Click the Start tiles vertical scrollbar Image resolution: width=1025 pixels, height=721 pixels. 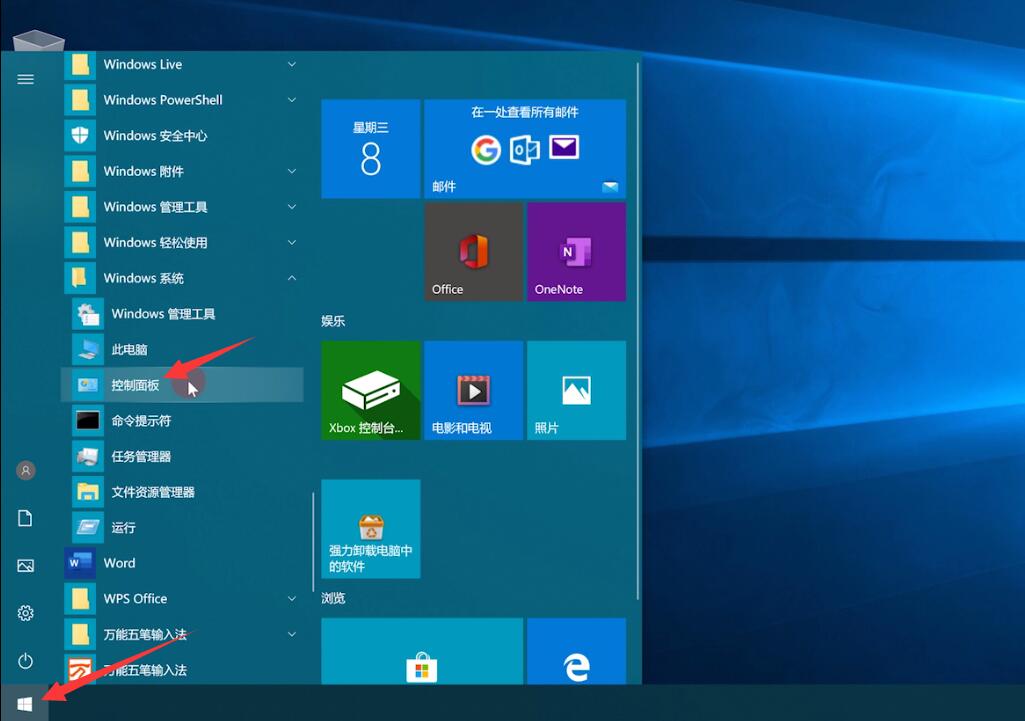coord(638,330)
